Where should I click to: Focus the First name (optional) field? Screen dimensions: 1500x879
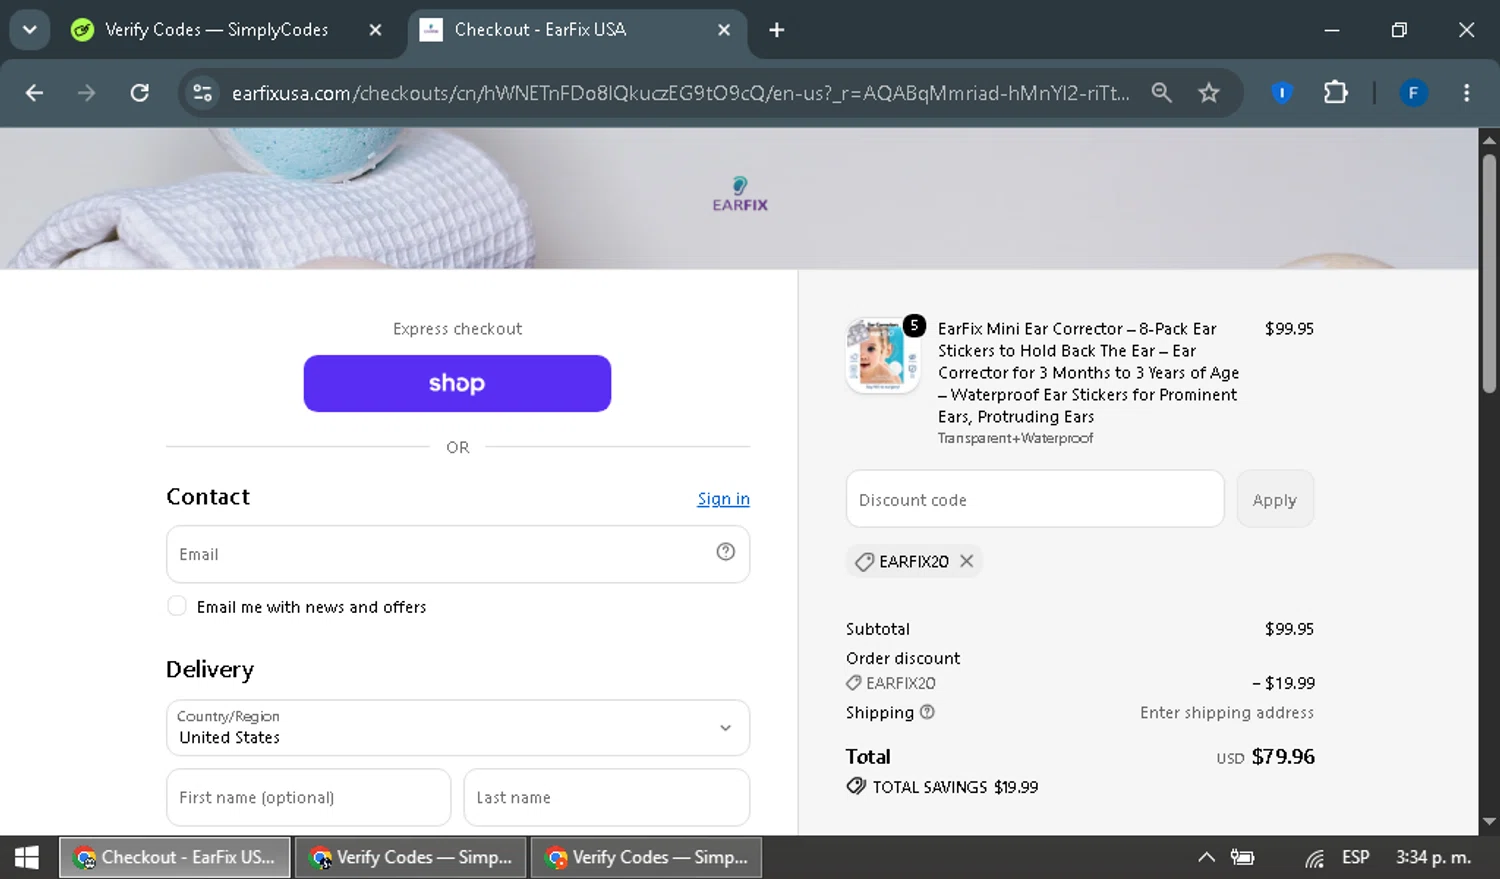coord(308,797)
